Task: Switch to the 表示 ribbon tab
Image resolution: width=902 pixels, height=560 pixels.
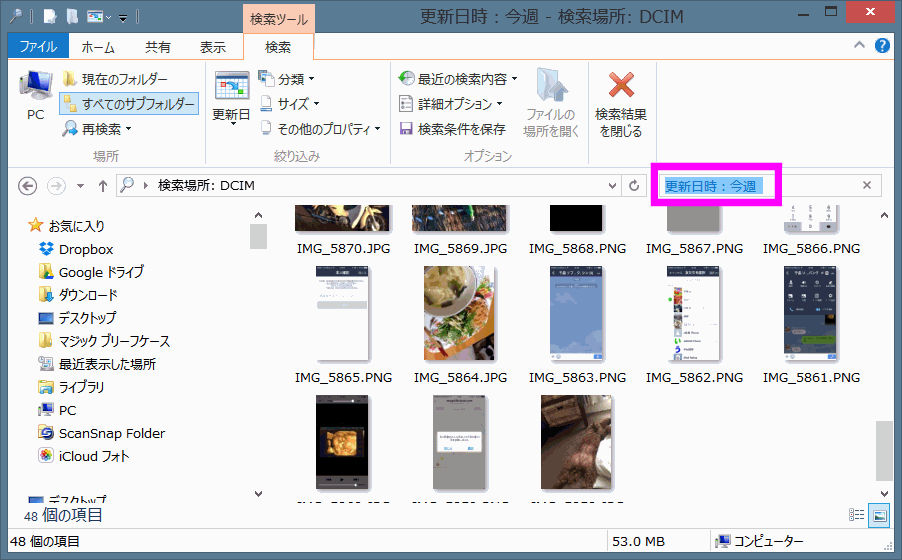Action: click(x=212, y=47)
